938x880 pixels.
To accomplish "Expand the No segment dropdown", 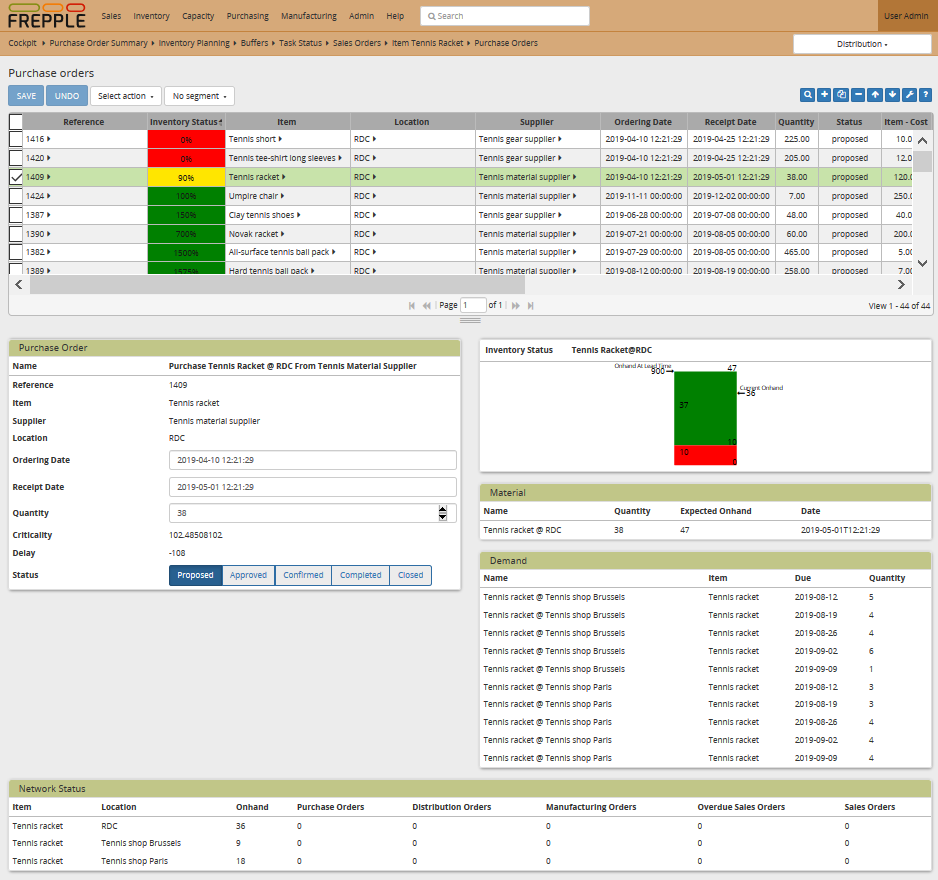I will (199, 96).
